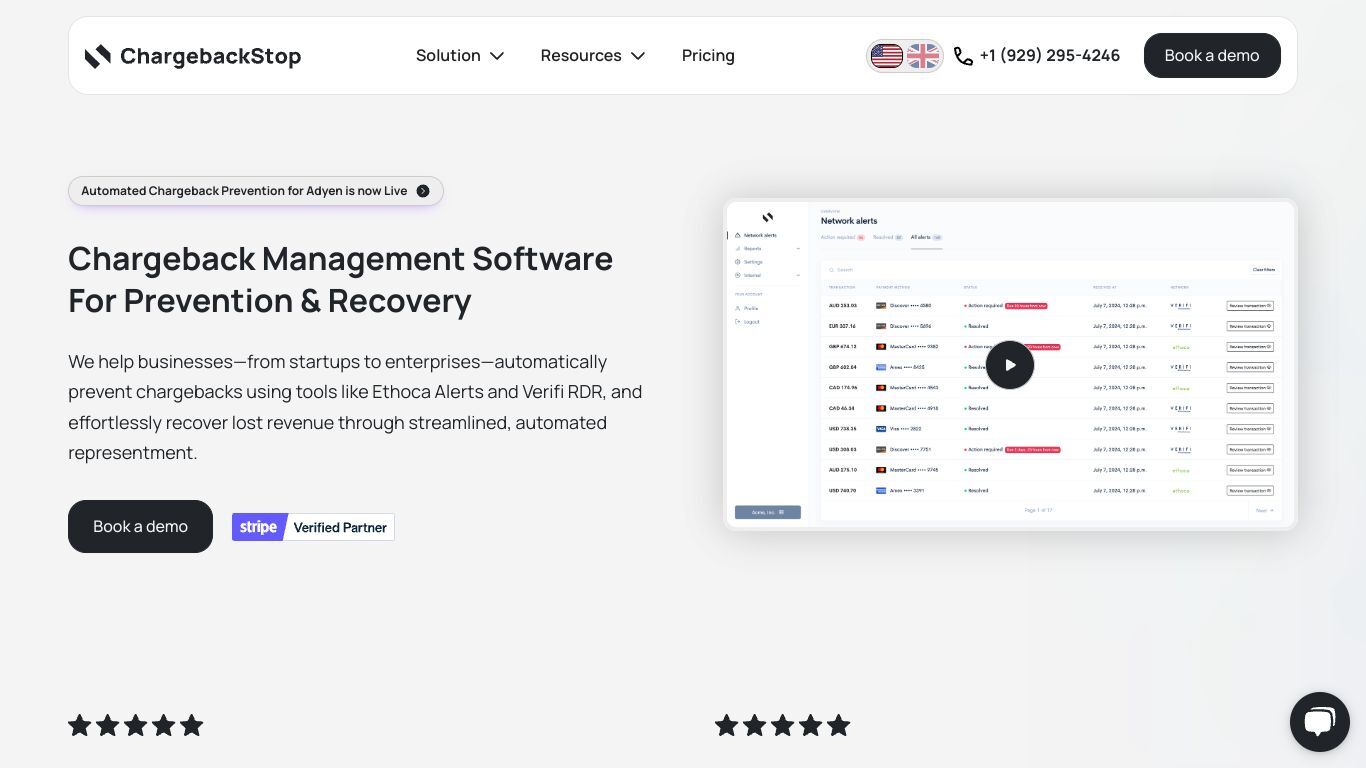
Task: Click the Chargeback Management Software heading
Action: coord(340,279)
